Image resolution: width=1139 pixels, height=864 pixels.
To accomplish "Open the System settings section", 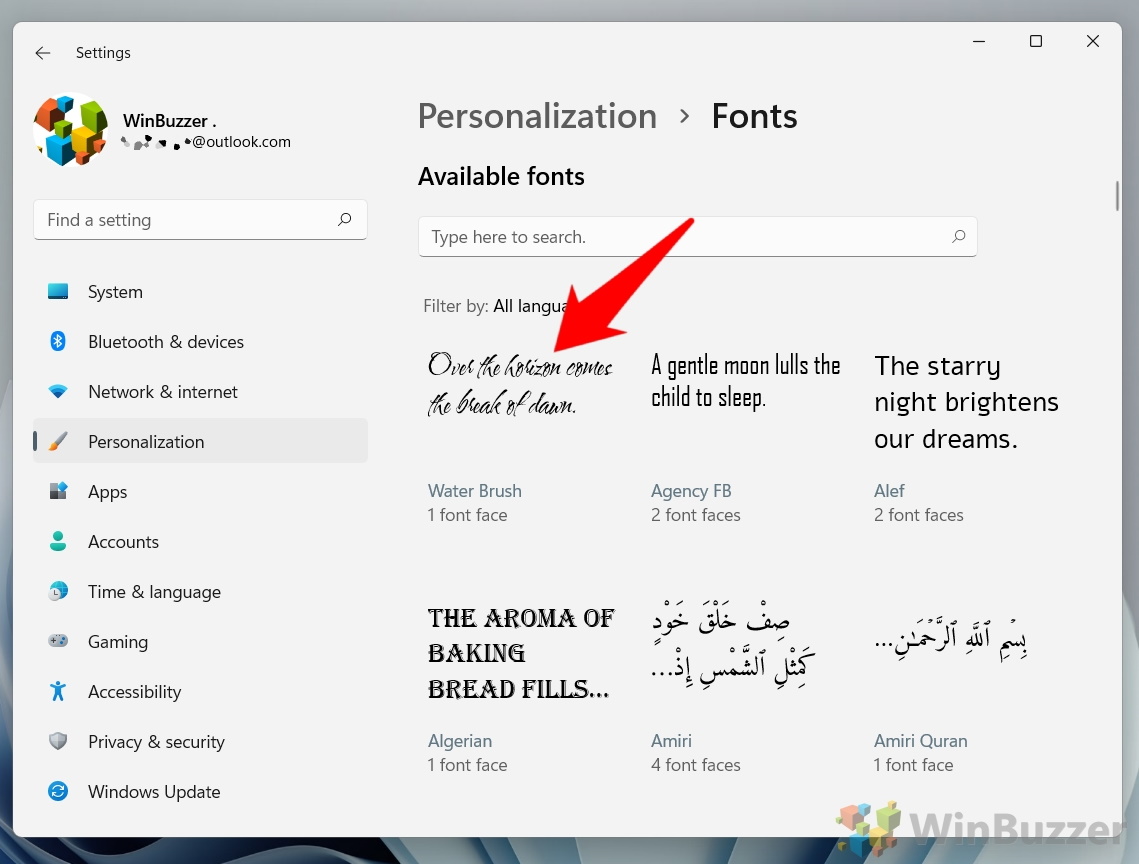I will click(115, 291).
